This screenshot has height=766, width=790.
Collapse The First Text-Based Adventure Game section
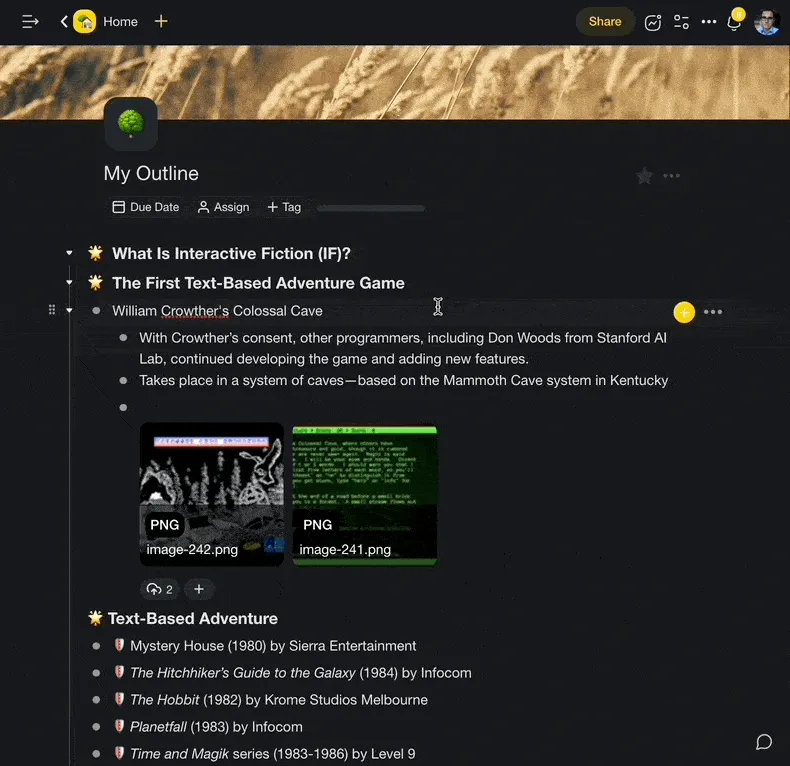[x=70, y=282]
